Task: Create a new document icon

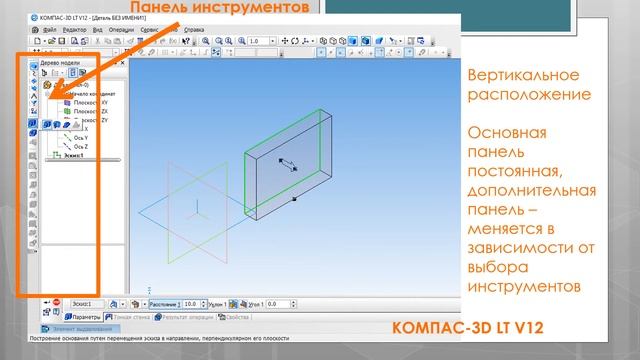Action: [37, 41]
